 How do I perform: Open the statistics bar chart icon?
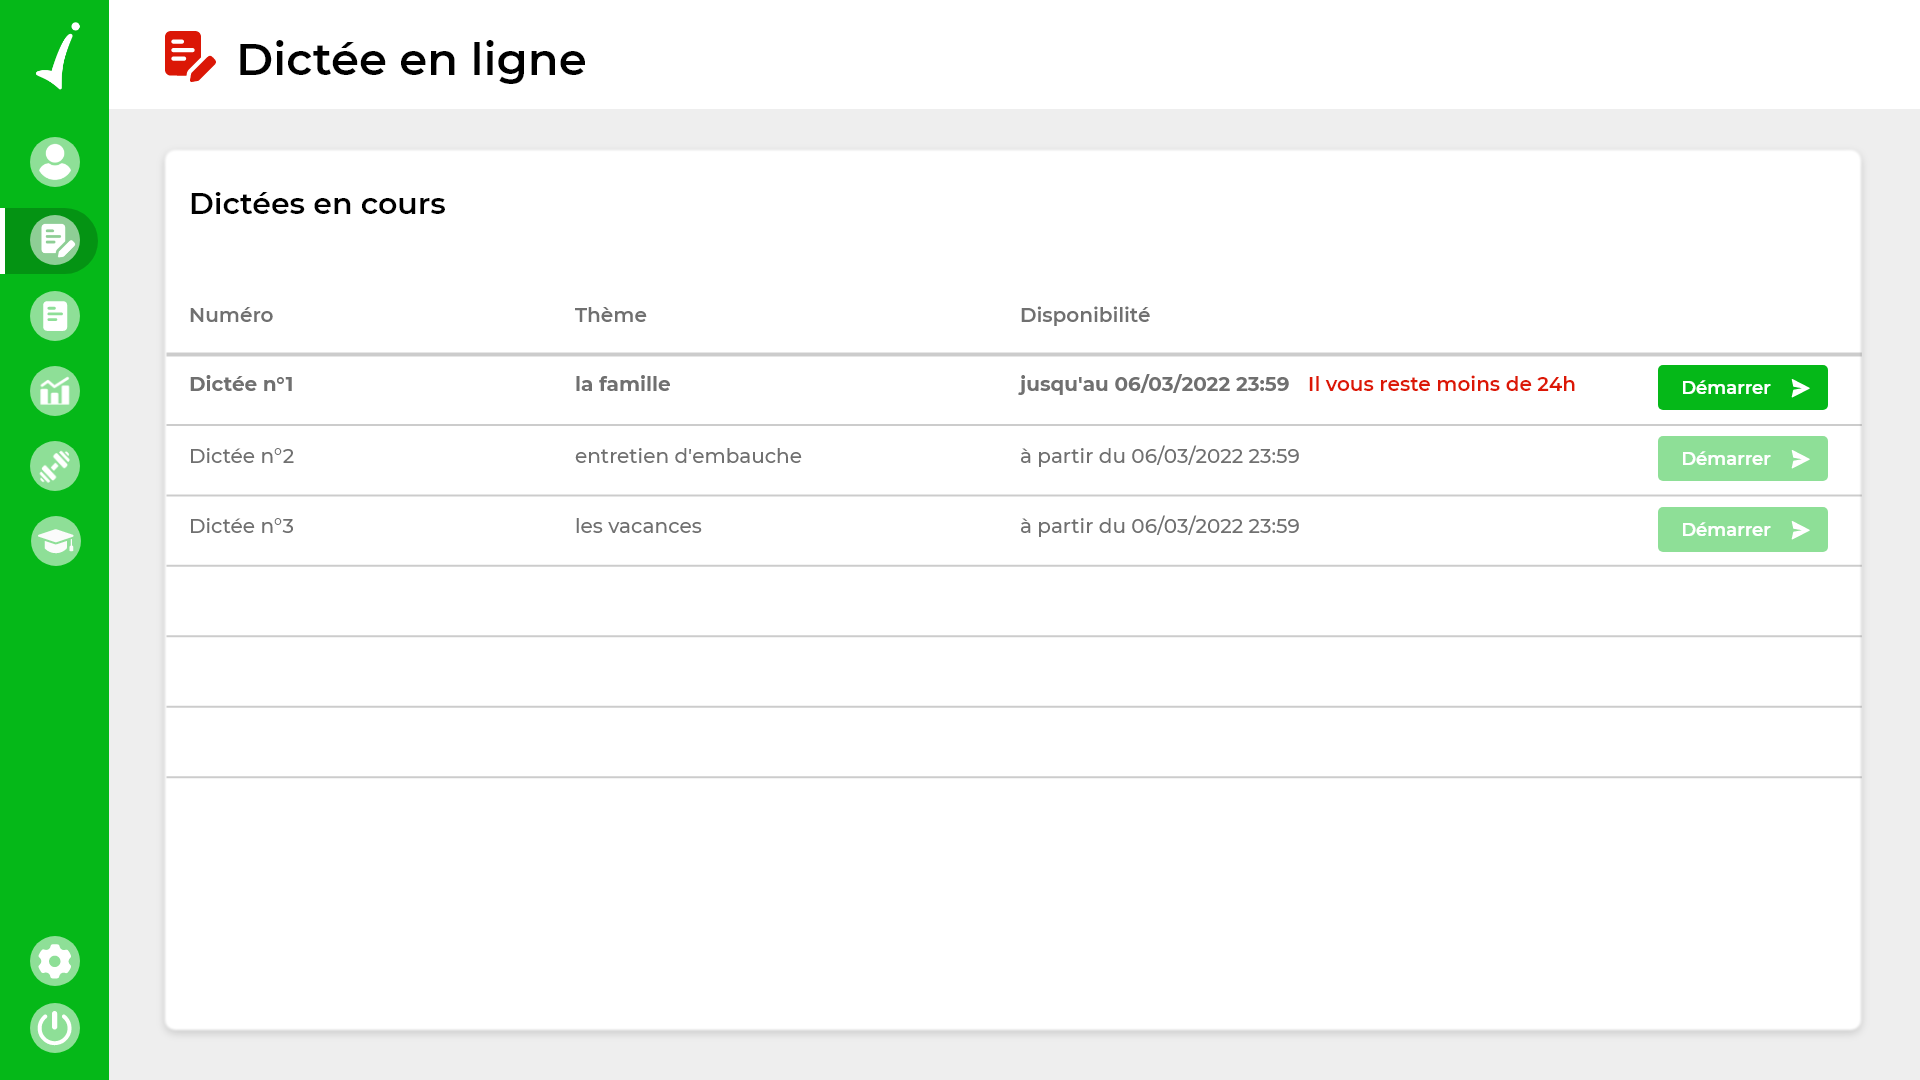[x=55, y=391]
